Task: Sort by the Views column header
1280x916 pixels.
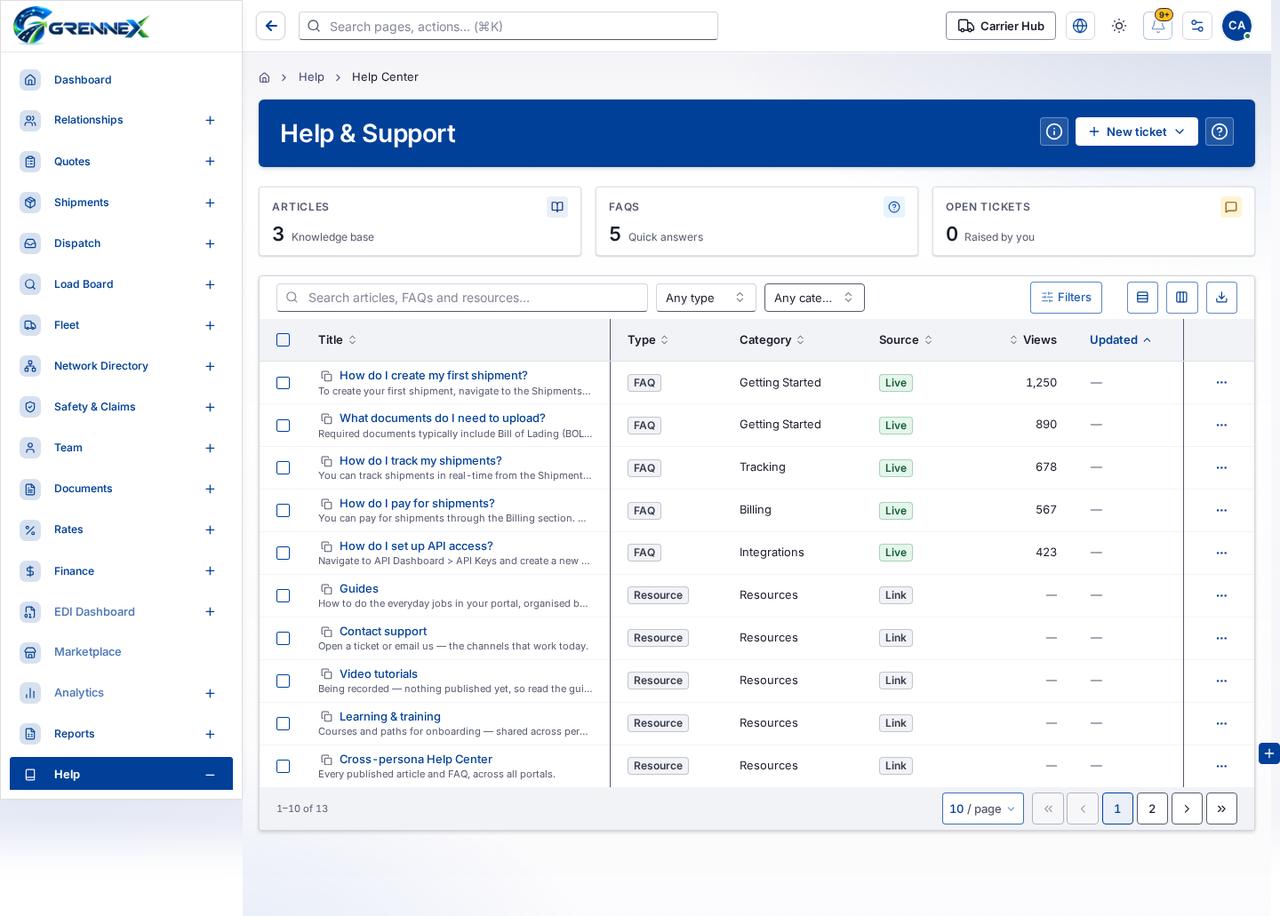Action: pyautogui.click(x=1033, y=340)
